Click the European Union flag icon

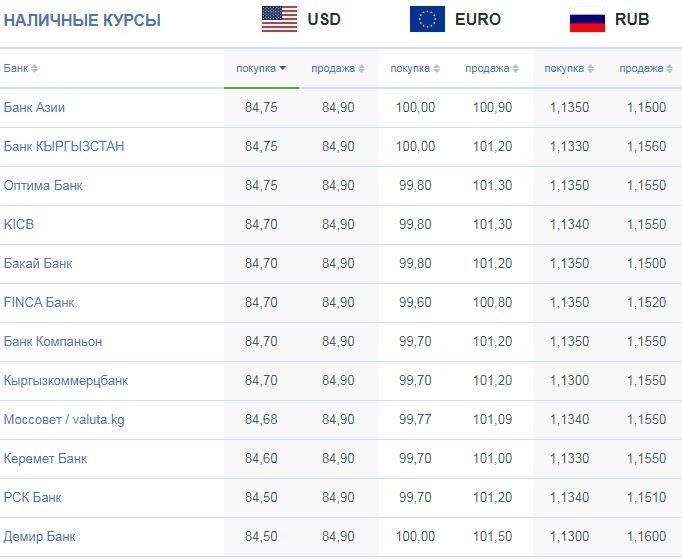[427, 19]
